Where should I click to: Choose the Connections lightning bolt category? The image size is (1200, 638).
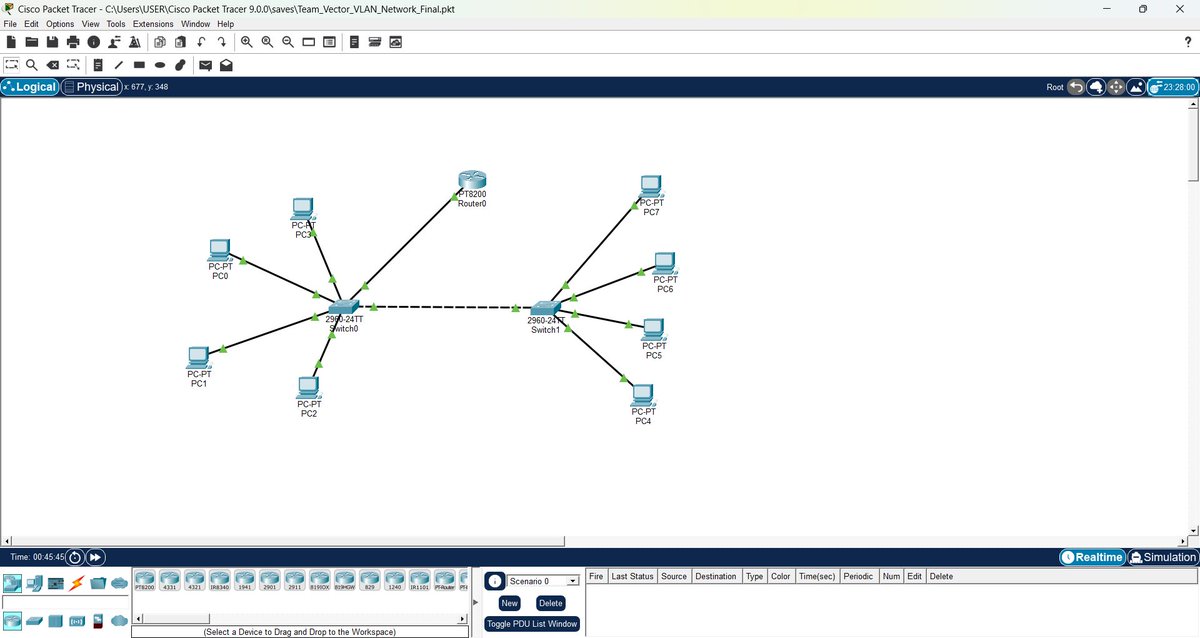click(x=77, y=583)
